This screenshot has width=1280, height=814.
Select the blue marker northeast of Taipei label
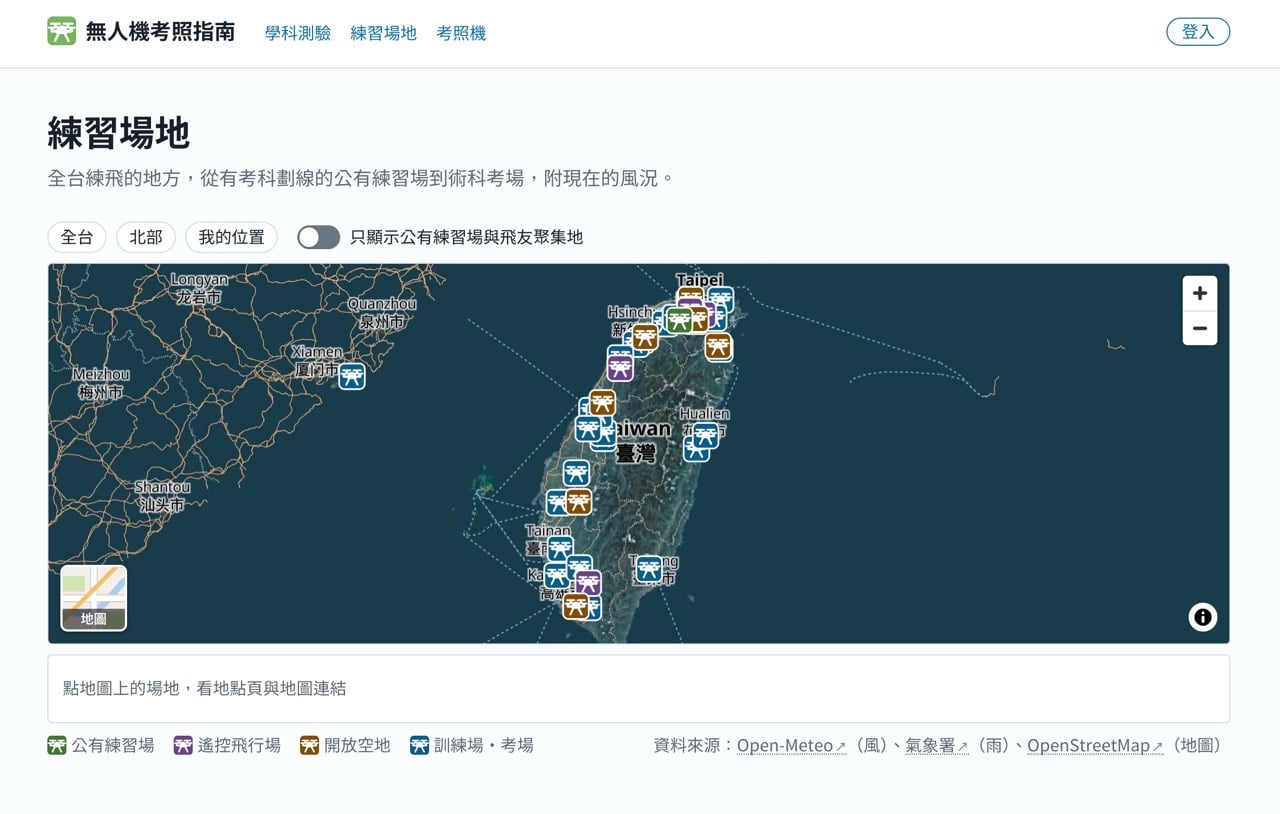[x=720, y=300]
